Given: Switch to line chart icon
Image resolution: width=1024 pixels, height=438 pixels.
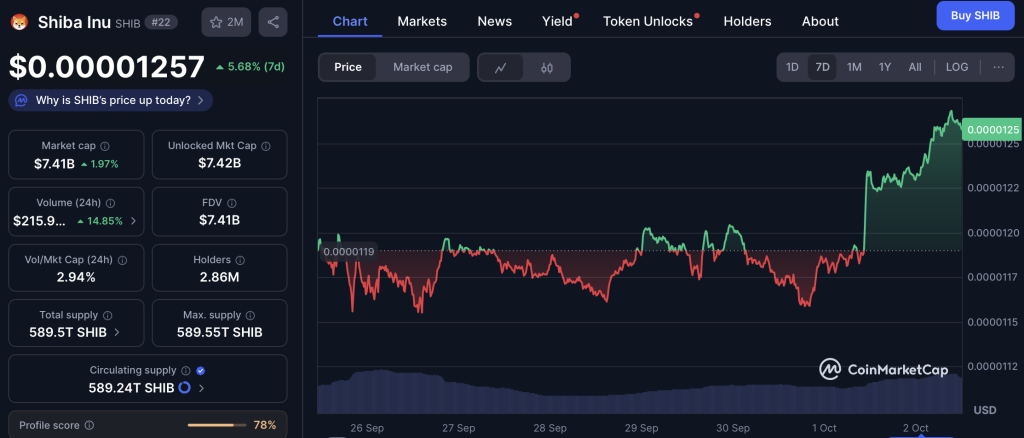Looking at the screenshot, I should coord(501,67).
